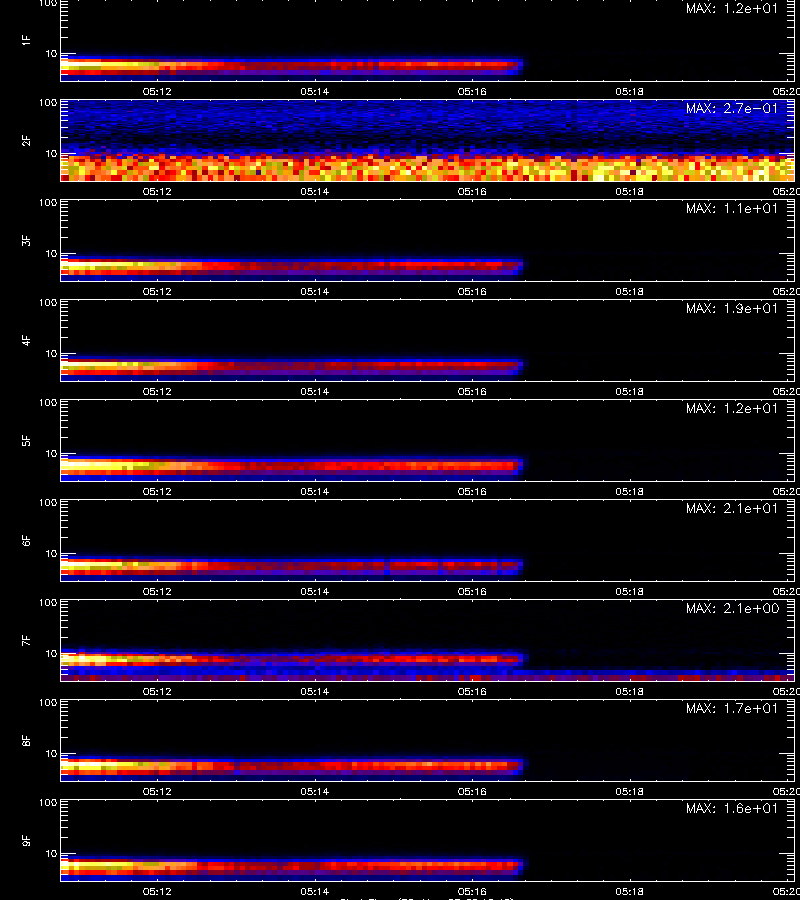The height and width of the screenshot is (900, 800).
Task: Click the 5F panel axis label
Action: pos(26,440)
